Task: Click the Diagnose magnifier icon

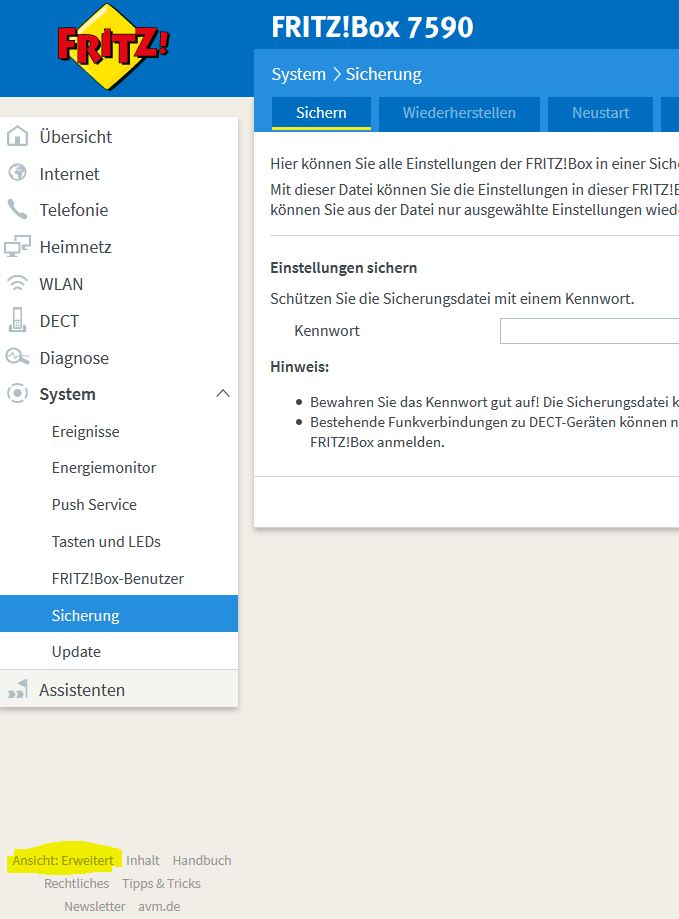Action: pyautogui.click(x=17, y=357)
